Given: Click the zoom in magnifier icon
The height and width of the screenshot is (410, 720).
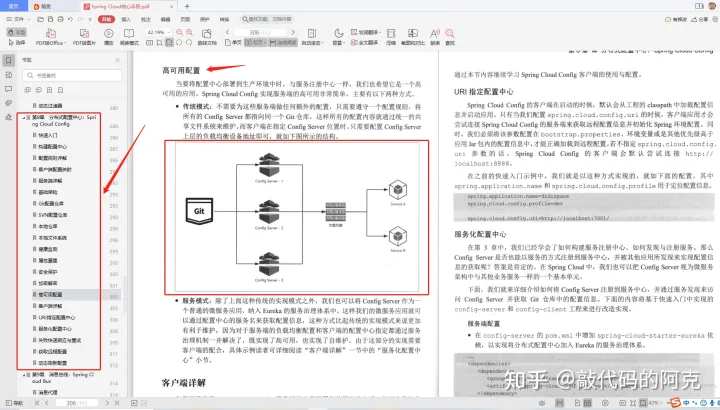Looking at the screenshot, I should tap(189, 32).
